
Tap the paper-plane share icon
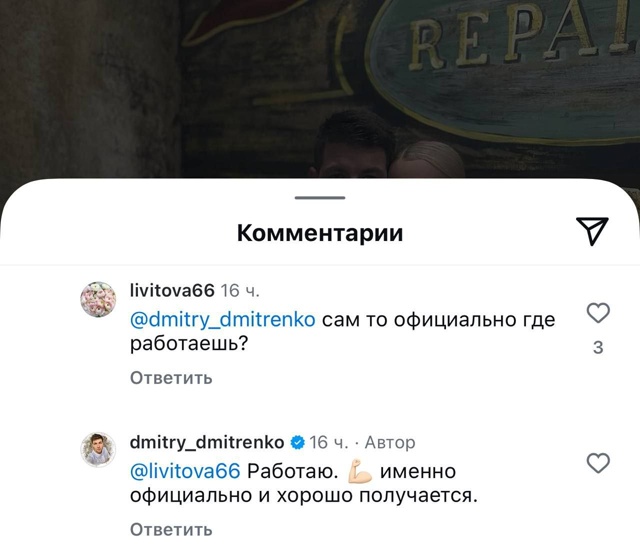pos(592,231)
